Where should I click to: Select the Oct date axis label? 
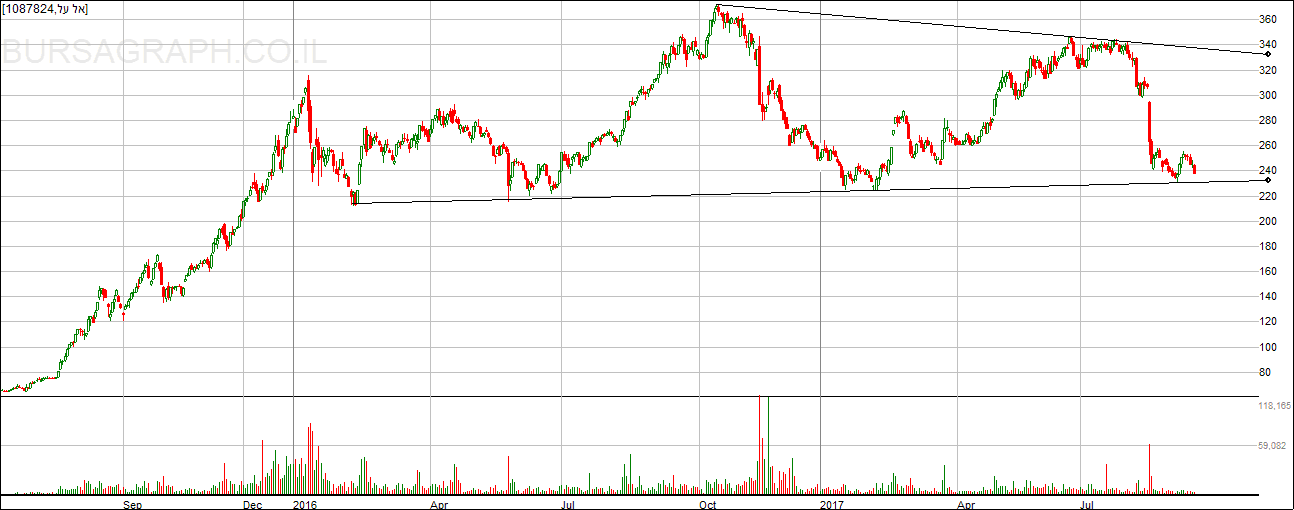[707, 504]
